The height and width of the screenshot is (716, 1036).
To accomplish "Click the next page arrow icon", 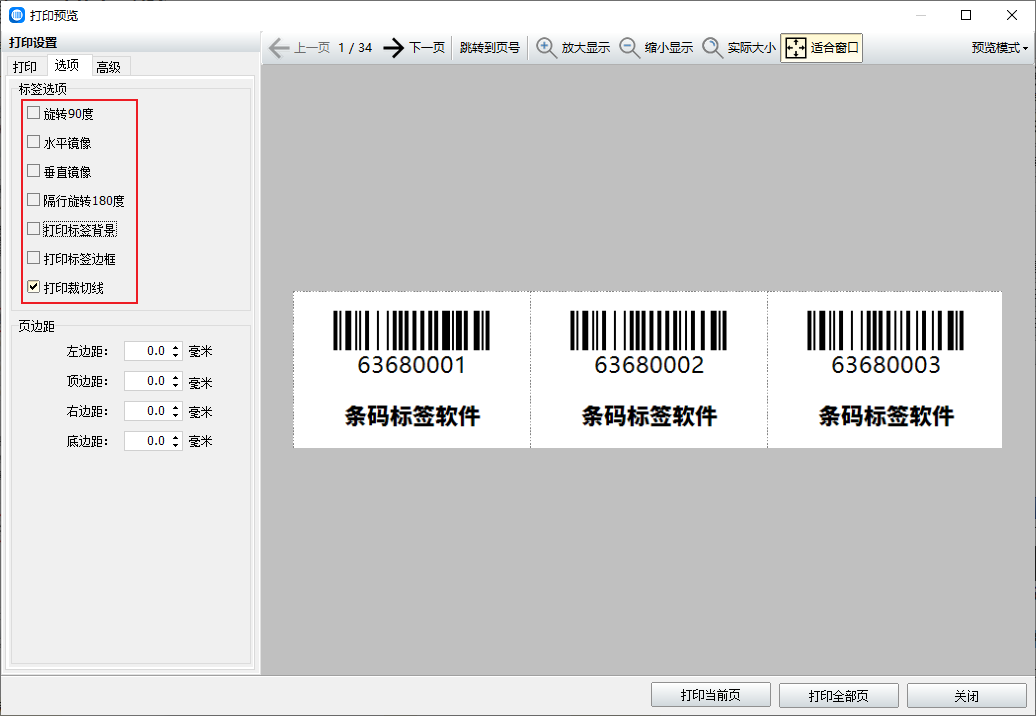I will tap(394, 48).
